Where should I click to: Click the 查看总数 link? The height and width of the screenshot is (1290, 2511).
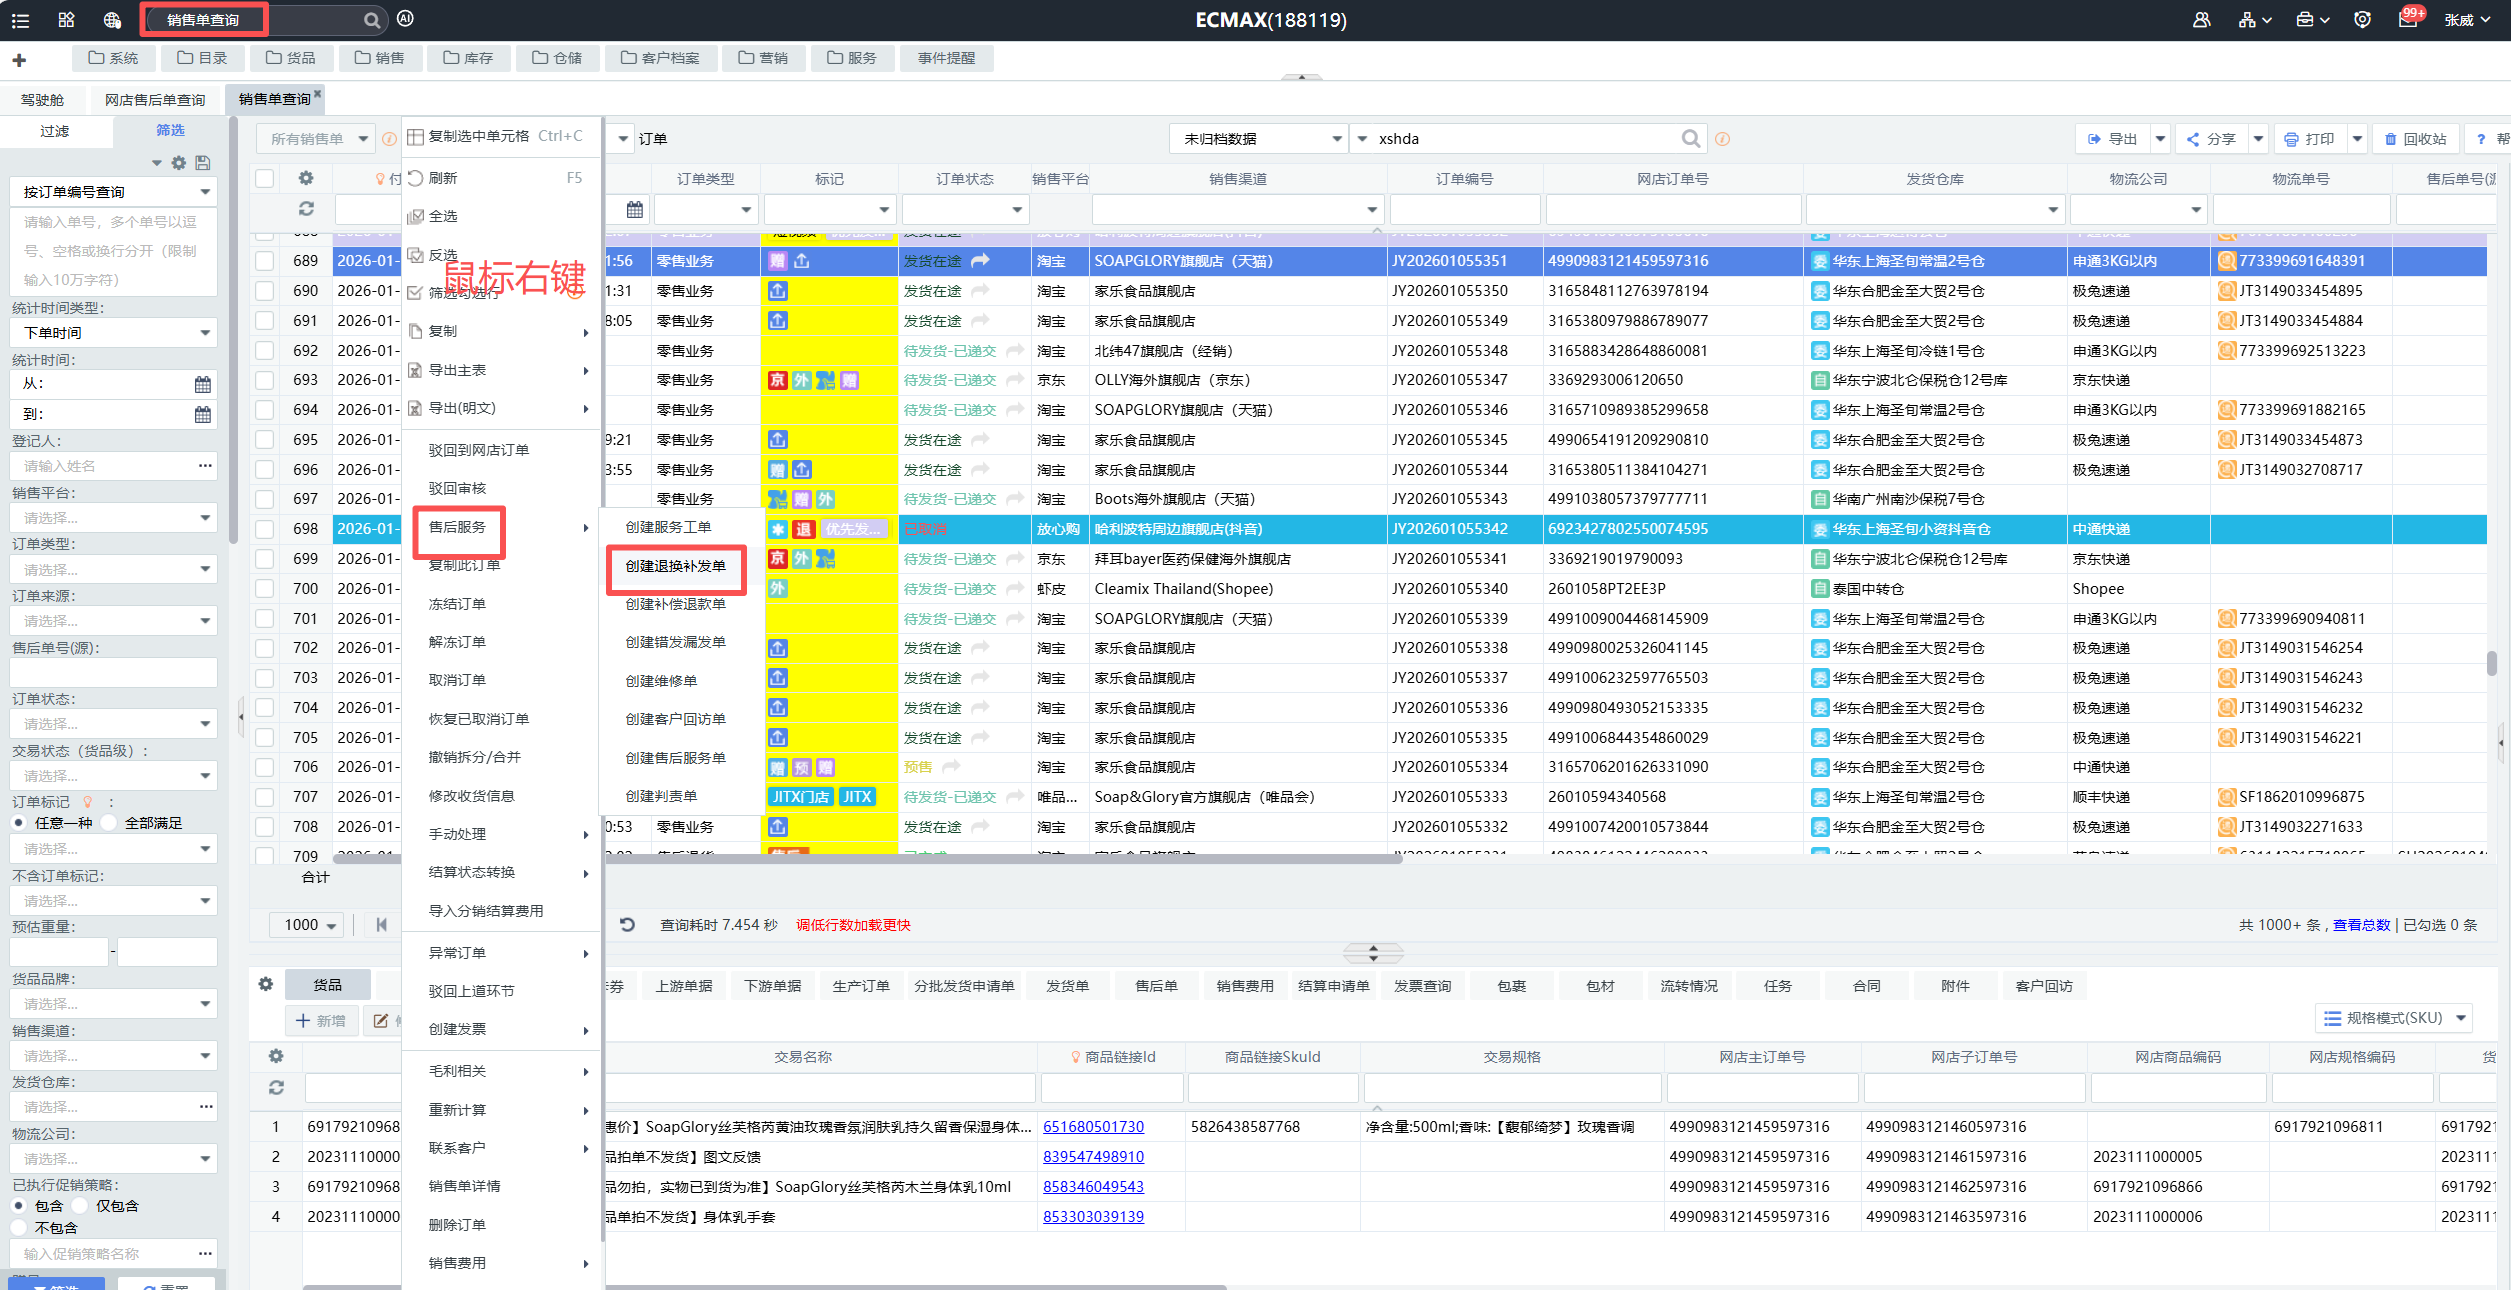(x=2361, y=925)
